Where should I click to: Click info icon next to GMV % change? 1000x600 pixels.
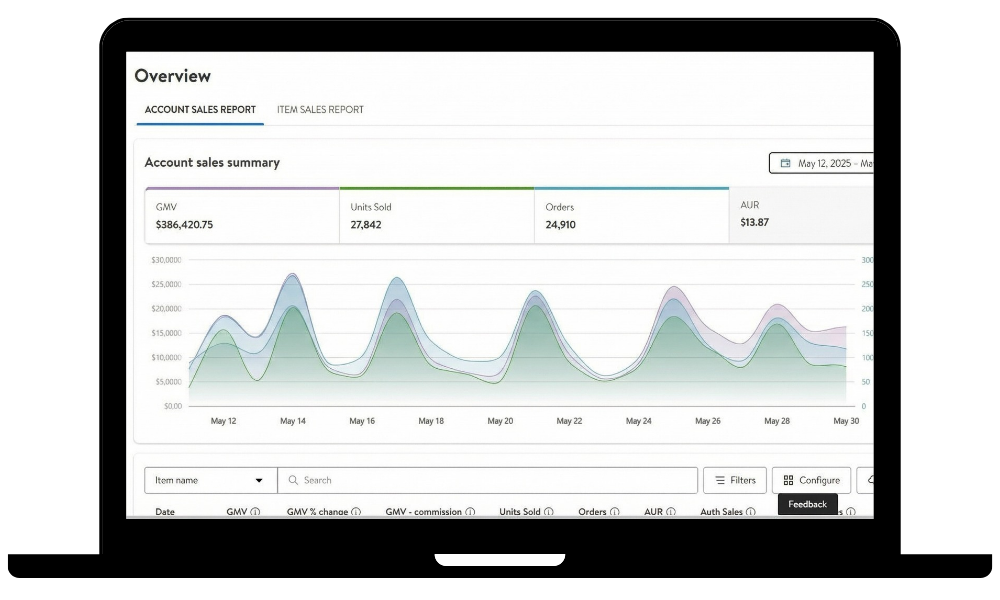pyautogui.click(x=356, y=512)
